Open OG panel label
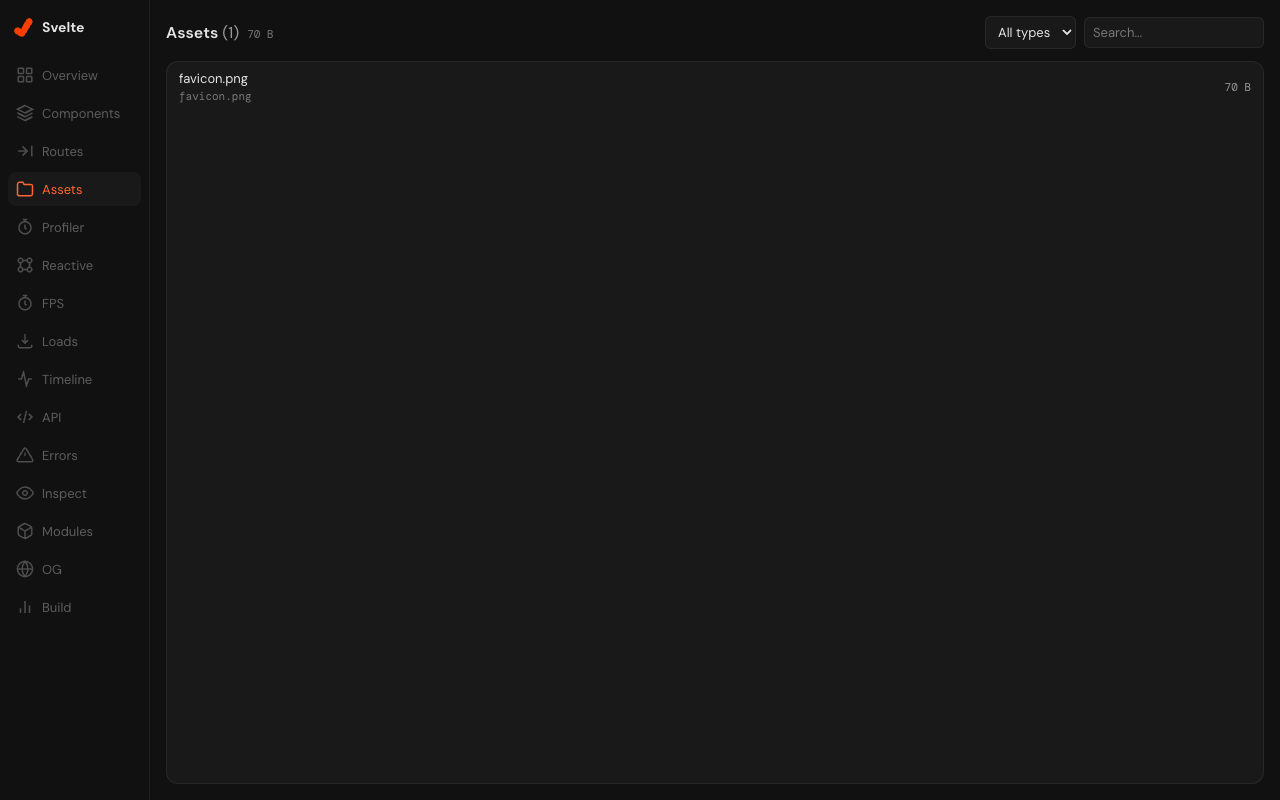1280x800 pixels. tap(52, 569)
